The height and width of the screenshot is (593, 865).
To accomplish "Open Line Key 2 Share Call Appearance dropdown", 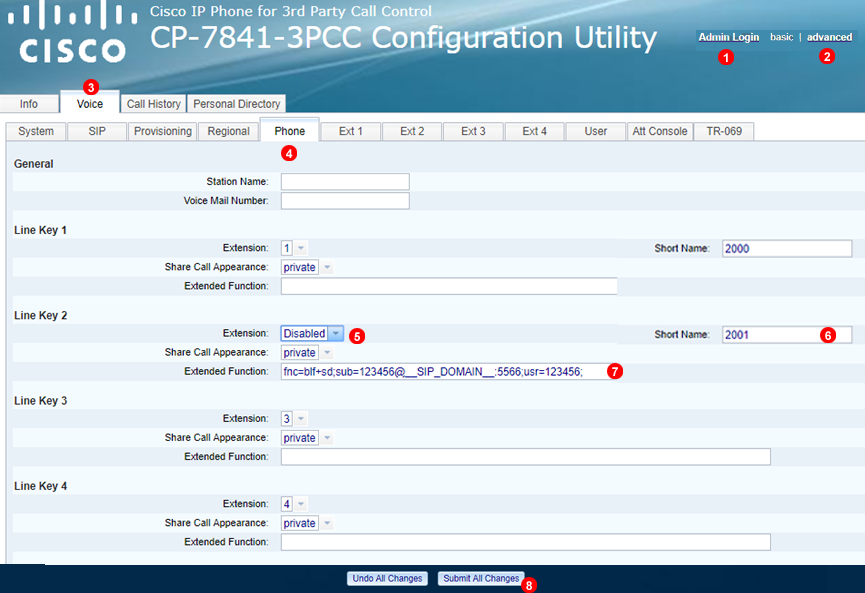I will click(x=307, y=352).
